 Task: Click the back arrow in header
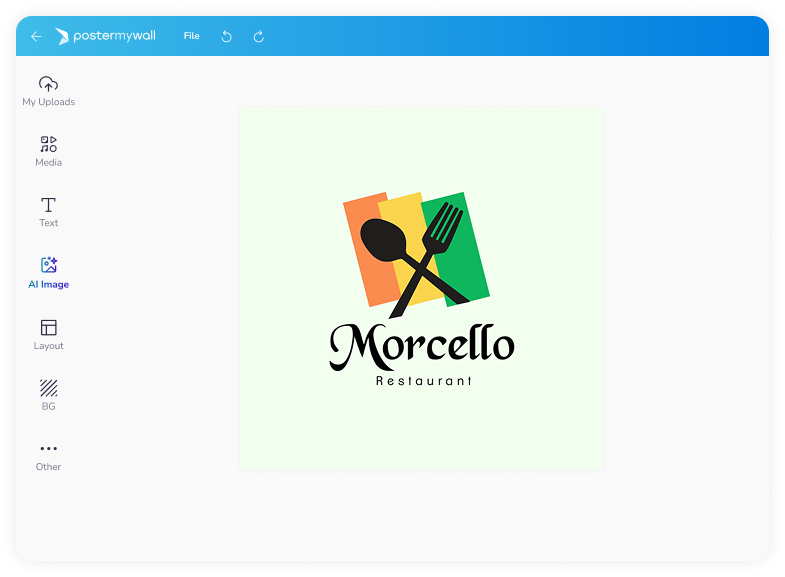36,36
